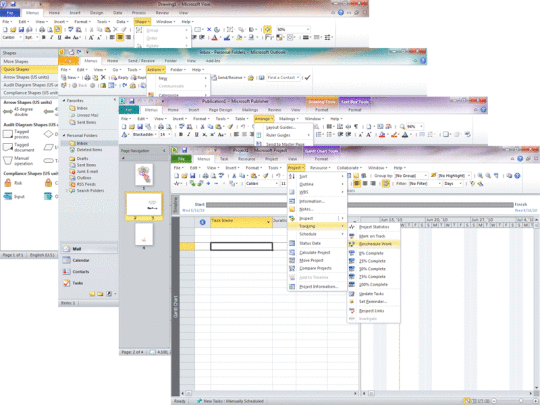
Task: Toggle highlighted center align in Visio toolbar
Action: [x=120, y=38]
